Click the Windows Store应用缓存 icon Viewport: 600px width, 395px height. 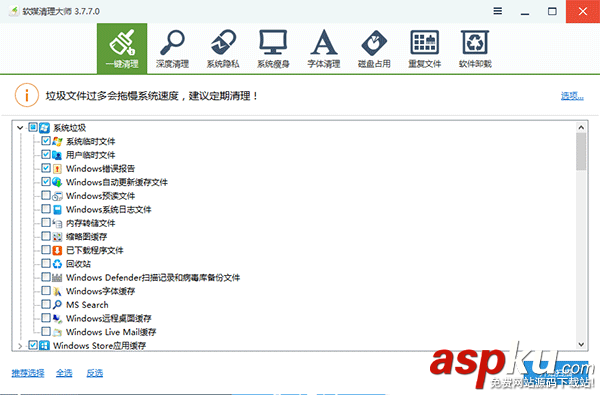tap(44, 346)
